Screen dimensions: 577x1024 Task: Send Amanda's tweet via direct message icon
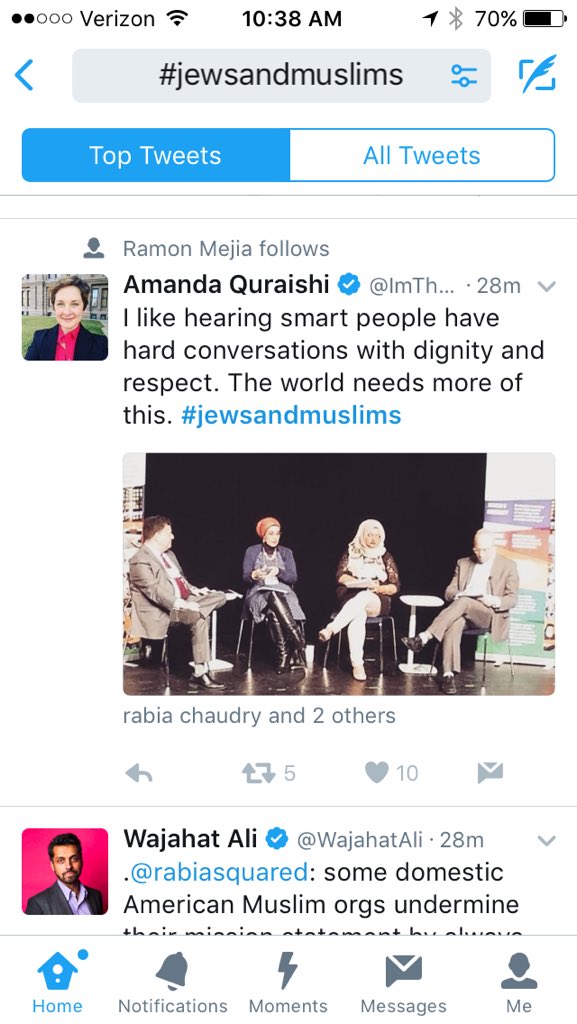point(490,773)
